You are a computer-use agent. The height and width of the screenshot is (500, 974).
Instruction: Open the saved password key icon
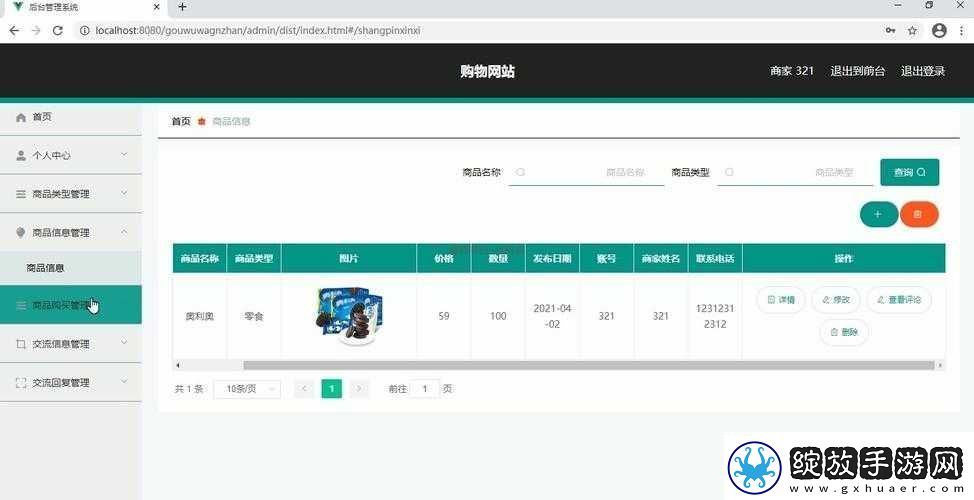coord(890,30)
